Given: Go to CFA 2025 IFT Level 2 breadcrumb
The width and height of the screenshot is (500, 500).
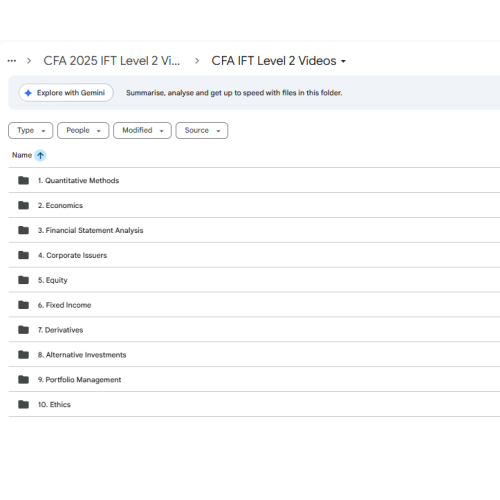Looking at the screenshot, I should coord(112,61).
